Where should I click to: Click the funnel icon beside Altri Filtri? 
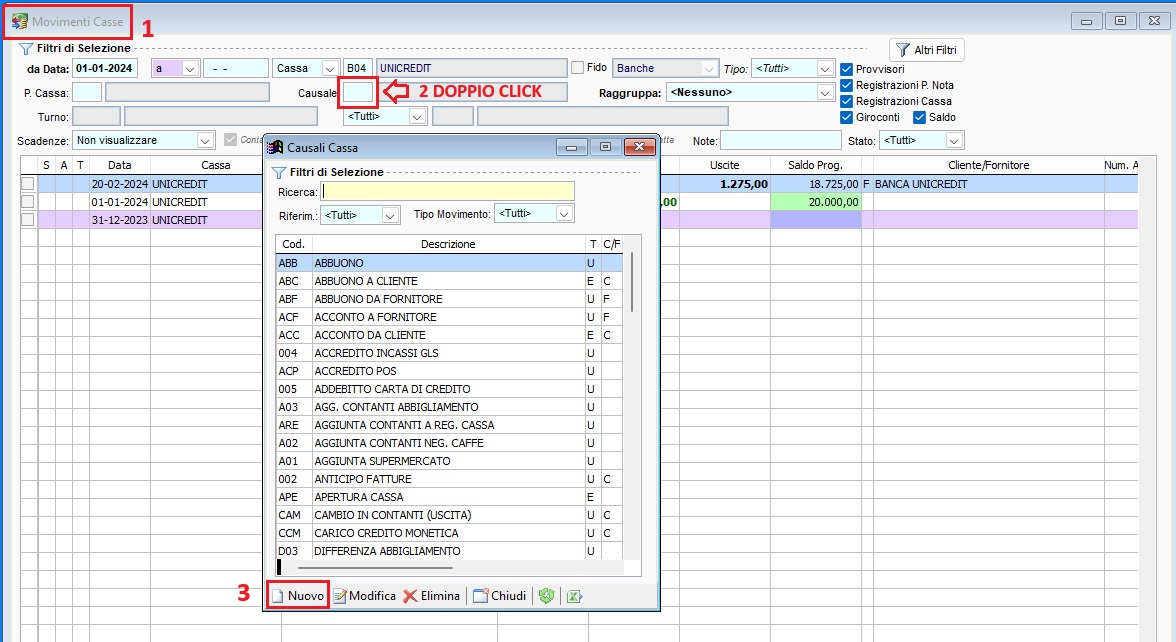903,49
